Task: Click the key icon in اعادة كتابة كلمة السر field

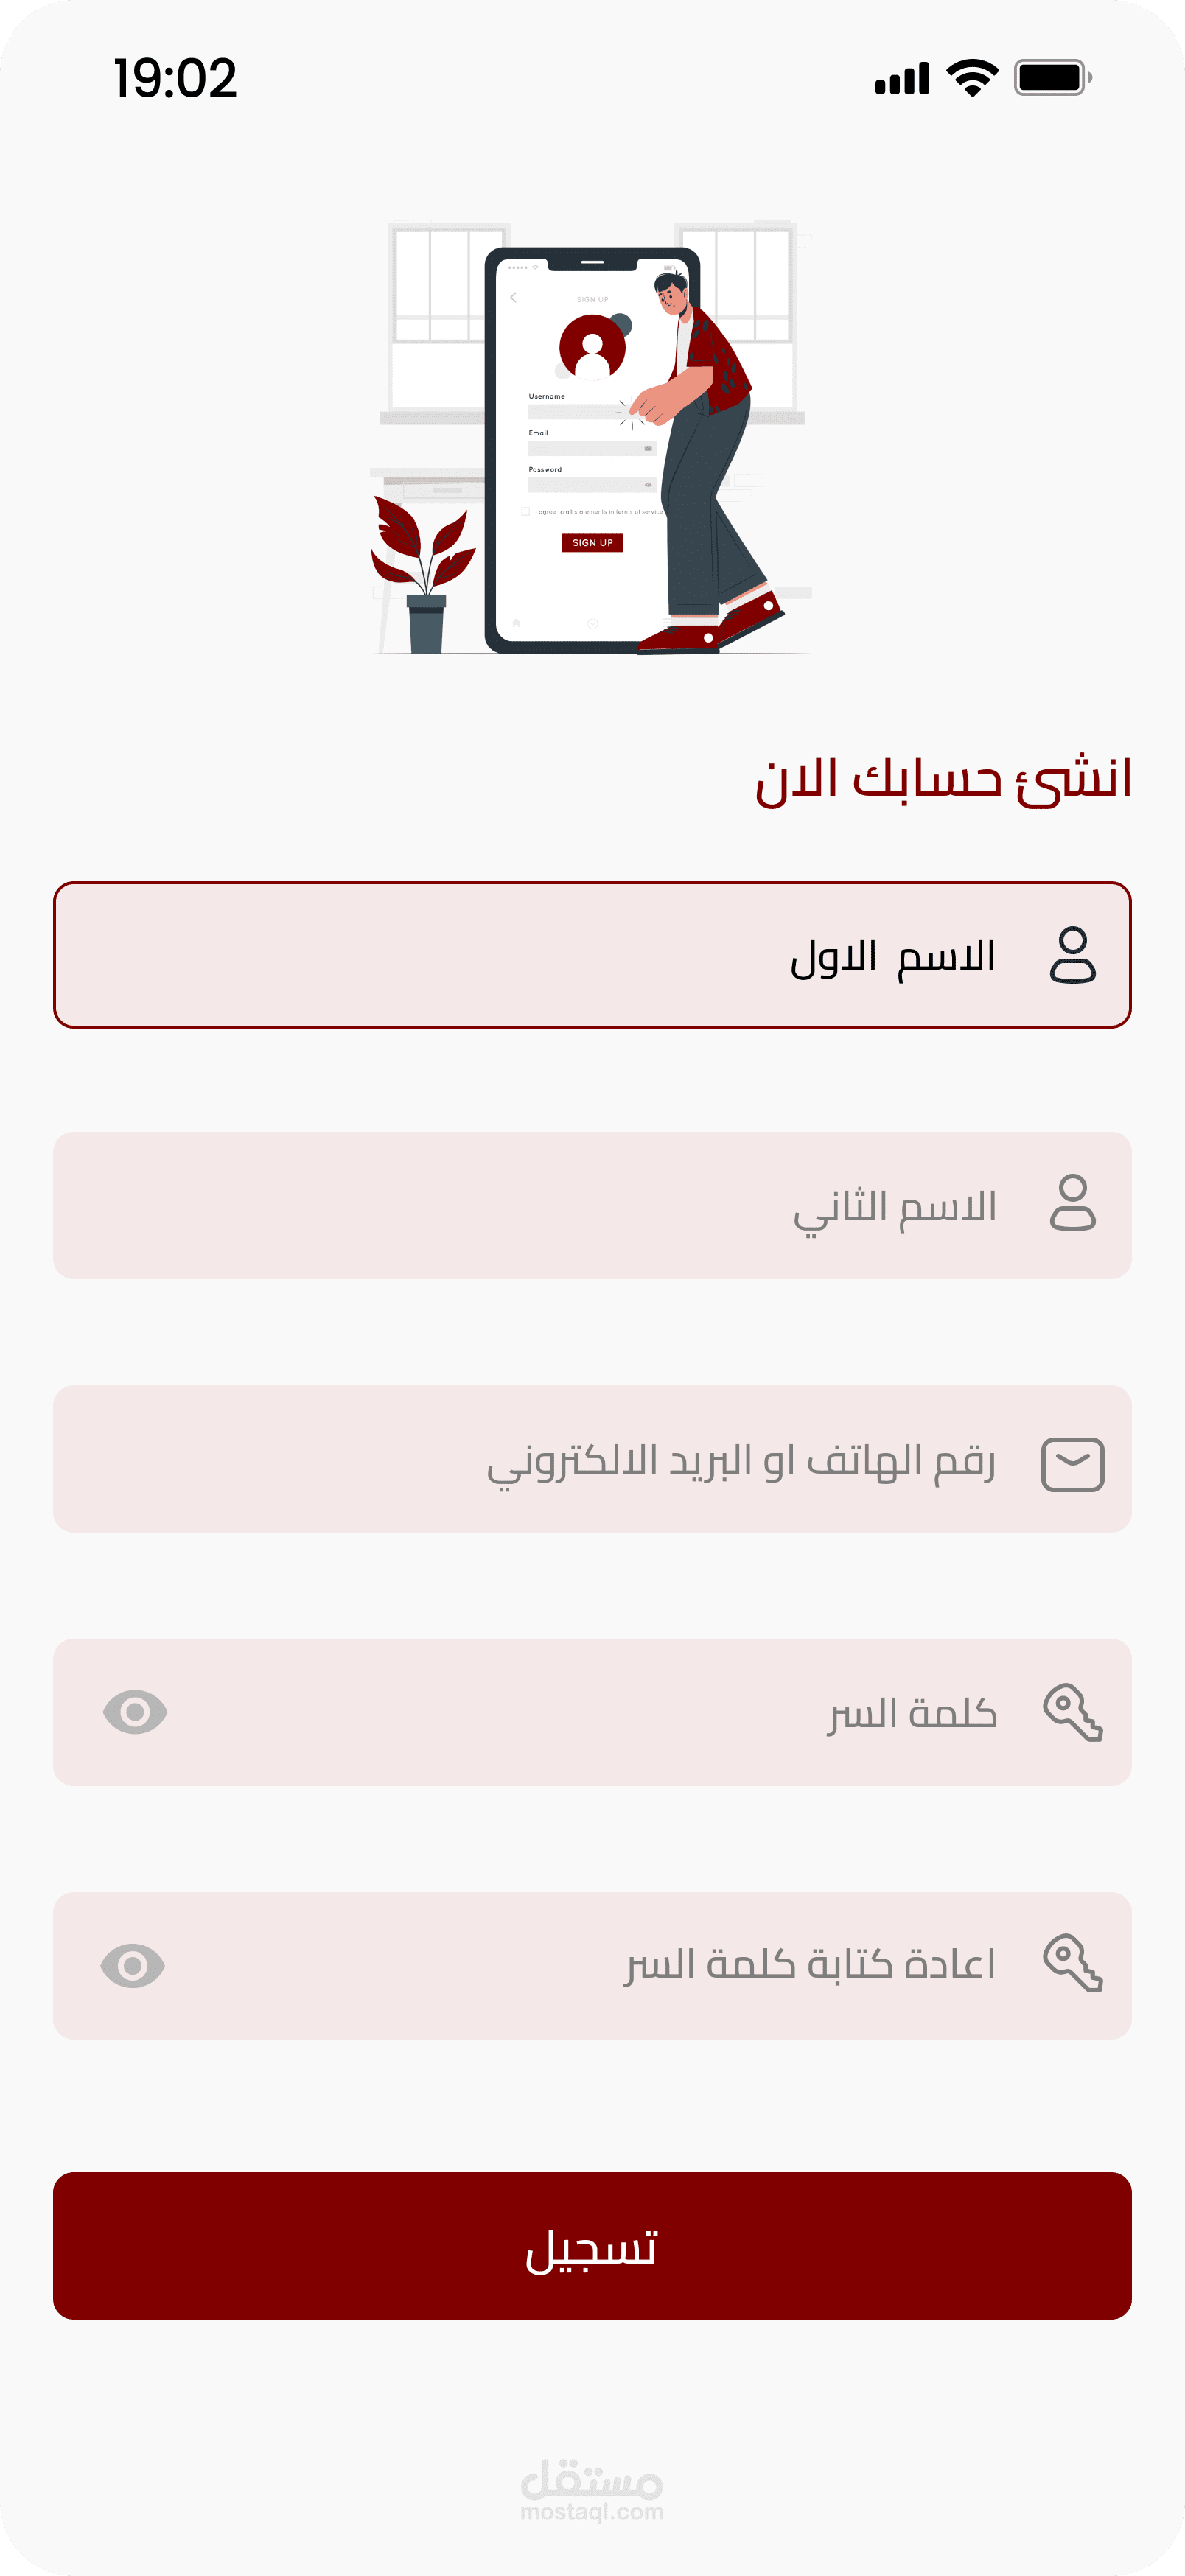Action: point(1073,1964)
